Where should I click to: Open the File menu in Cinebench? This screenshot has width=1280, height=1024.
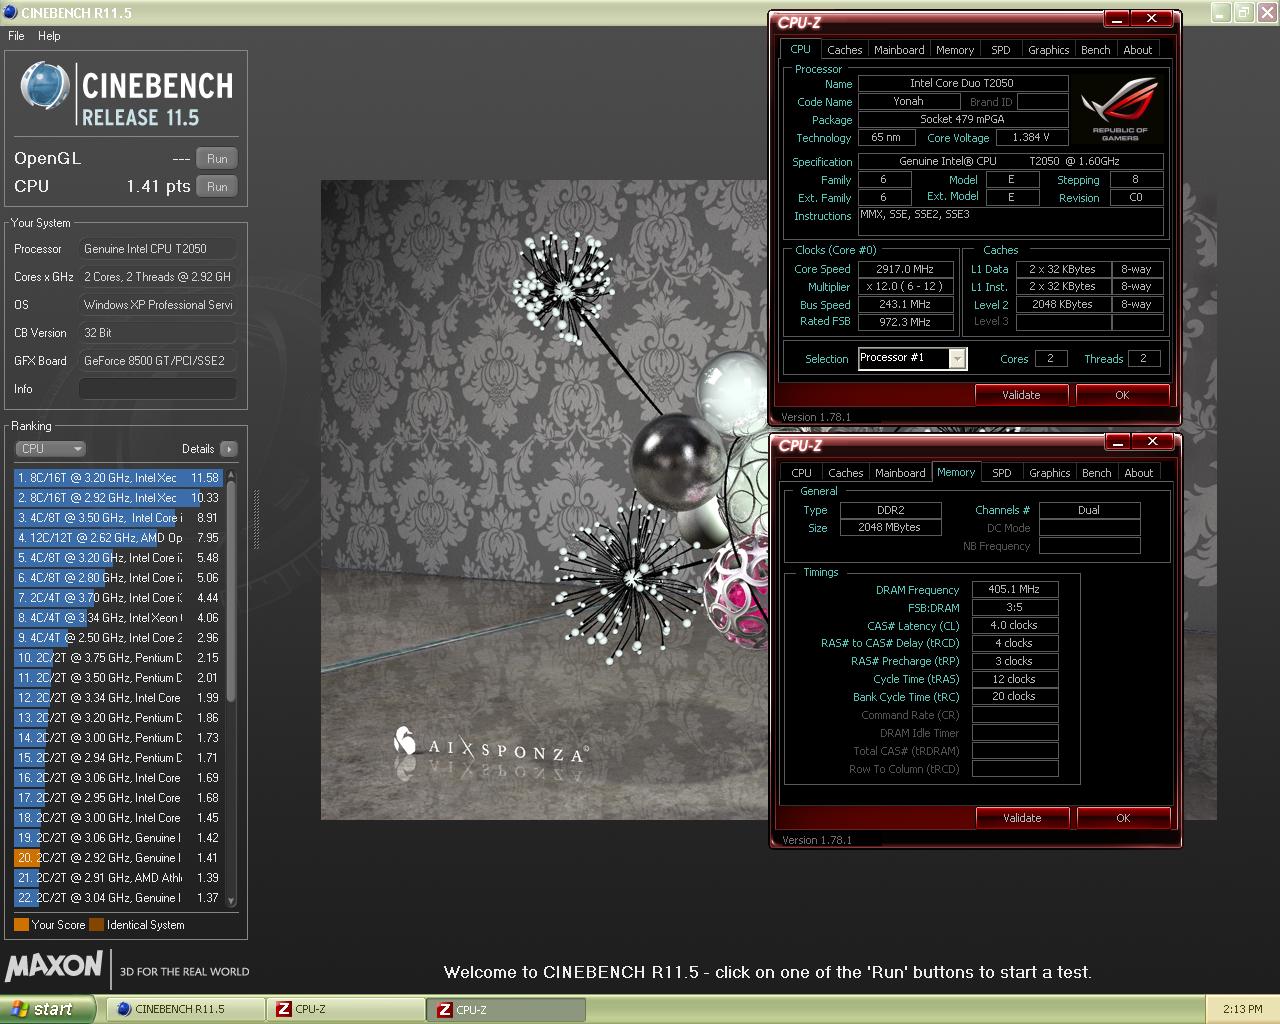[16, 36]
